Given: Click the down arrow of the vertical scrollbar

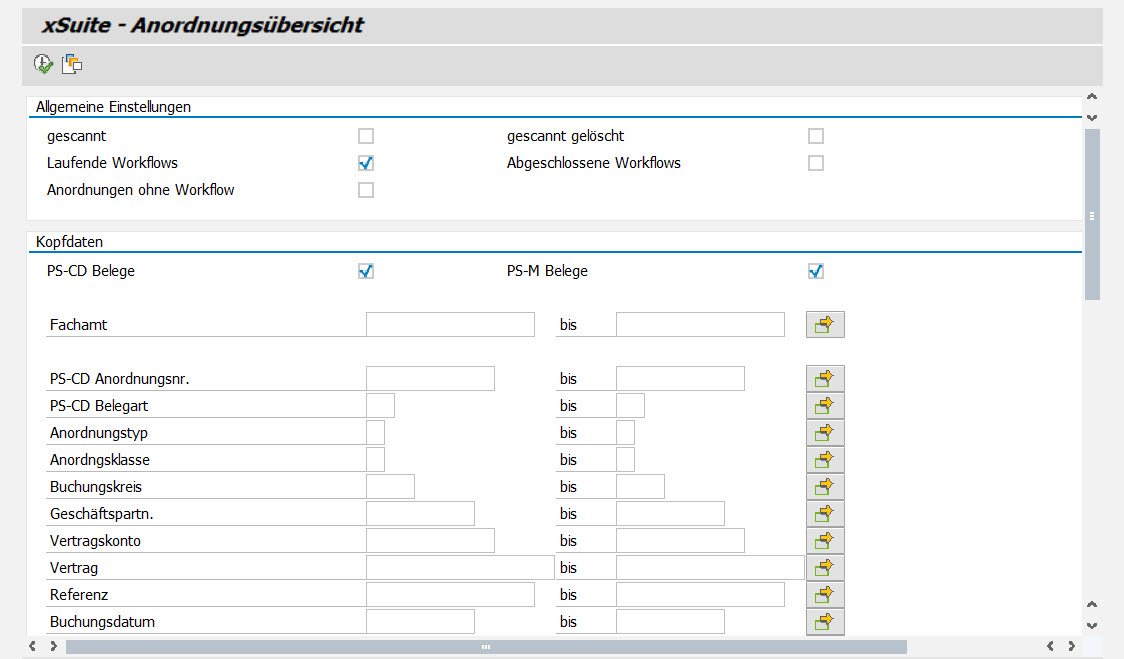Looking at the screenshot, I should point(1090,623).
